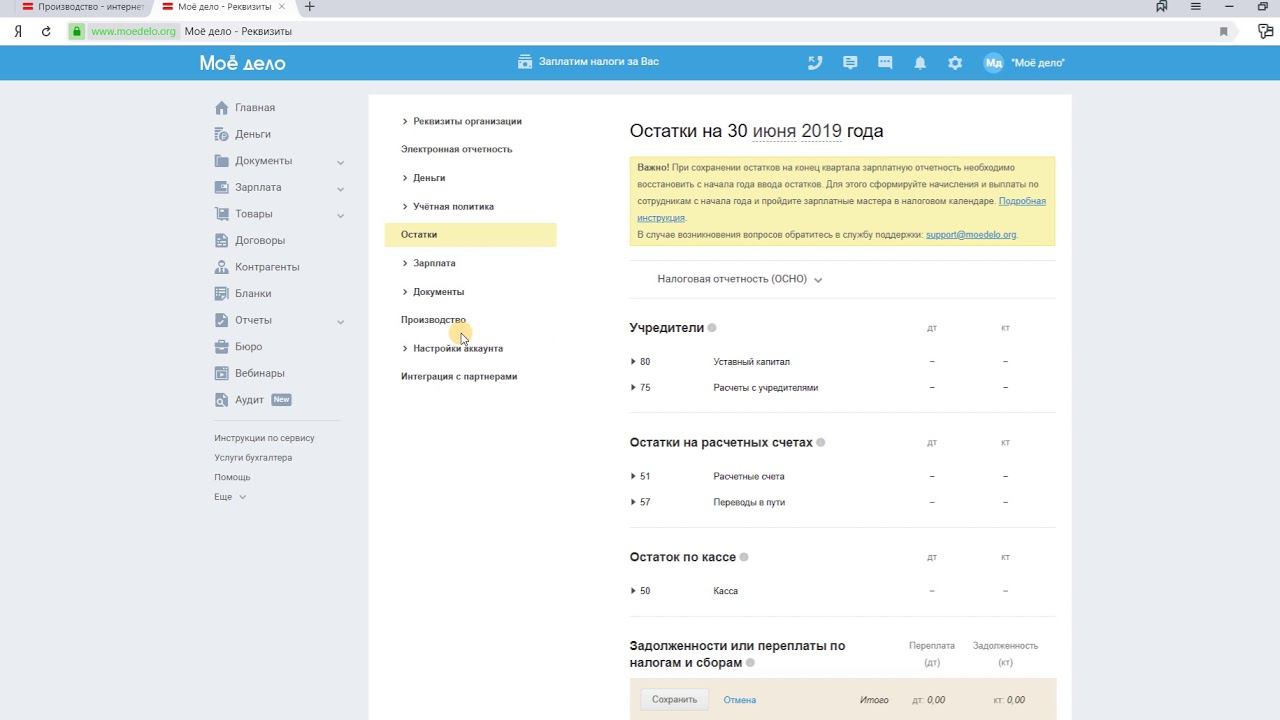Expand the Документы sidebar chevron
The height and width of the screenshot is (720, 1280).
click(x=340, y=162)
